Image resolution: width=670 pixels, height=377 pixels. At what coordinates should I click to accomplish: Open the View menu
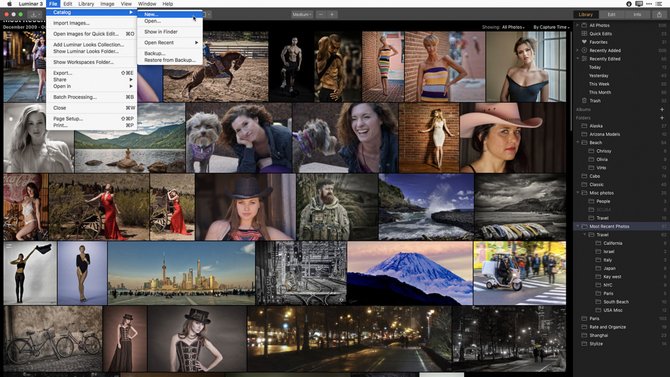[x=126, y=4]
